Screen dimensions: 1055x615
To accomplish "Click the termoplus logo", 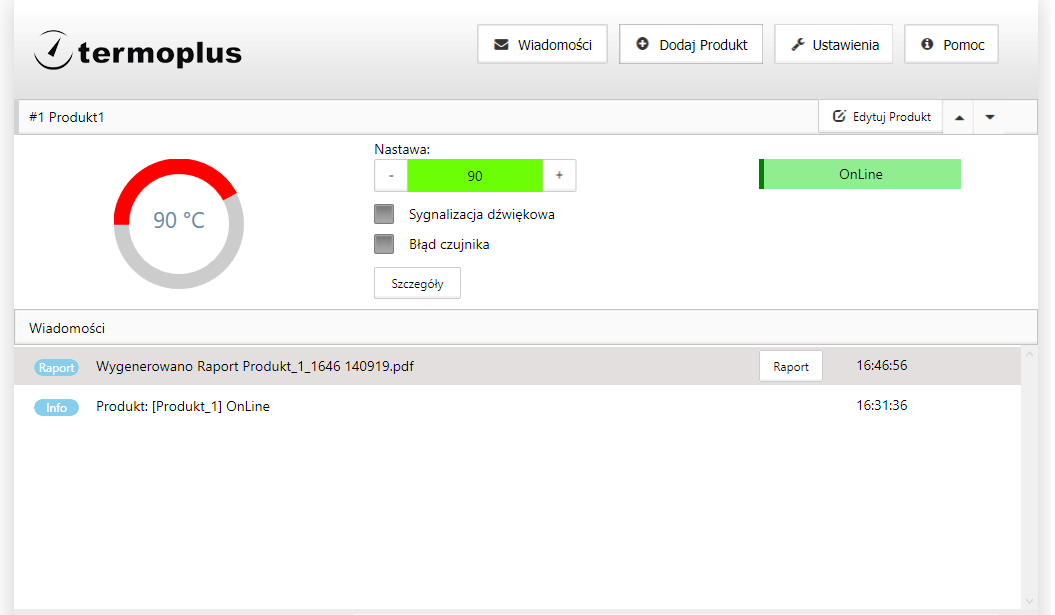I will 138,50.
